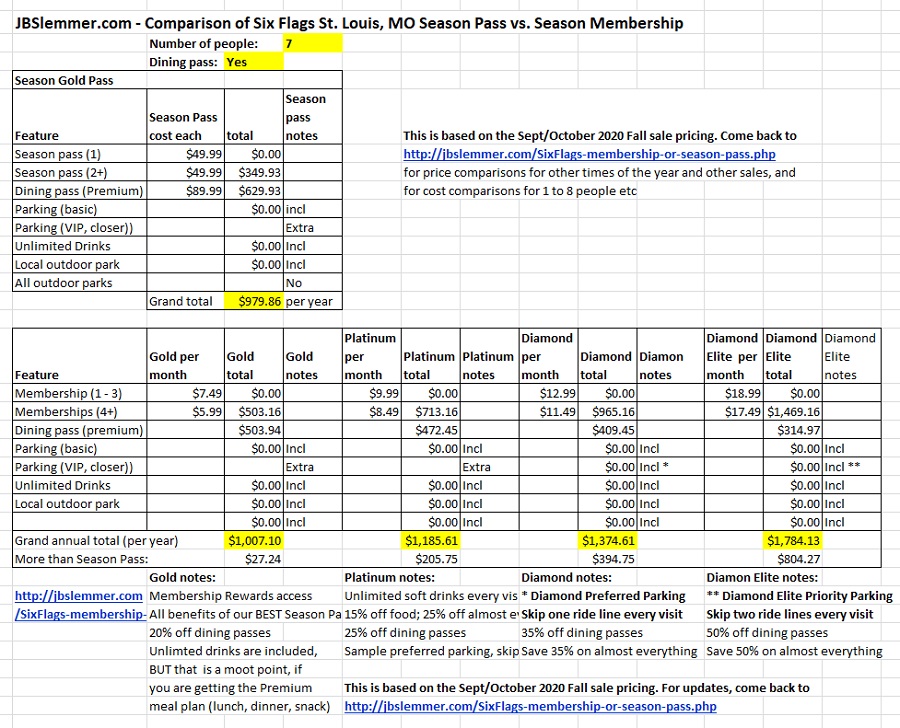Click the $349.93 Season pass (2+) total
900x728 pixels.
[254, 173]
